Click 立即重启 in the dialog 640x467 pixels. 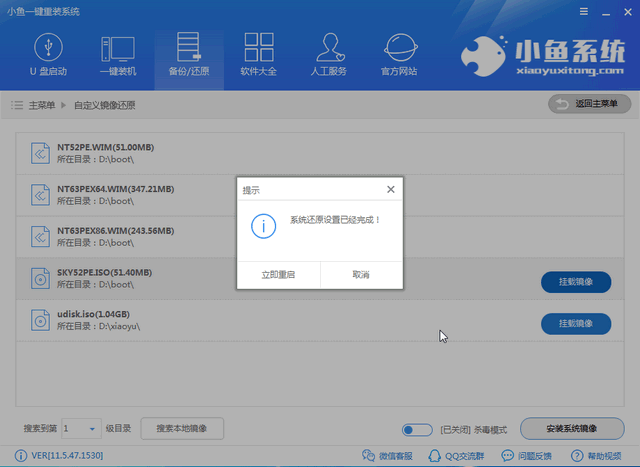click(278, 274)
